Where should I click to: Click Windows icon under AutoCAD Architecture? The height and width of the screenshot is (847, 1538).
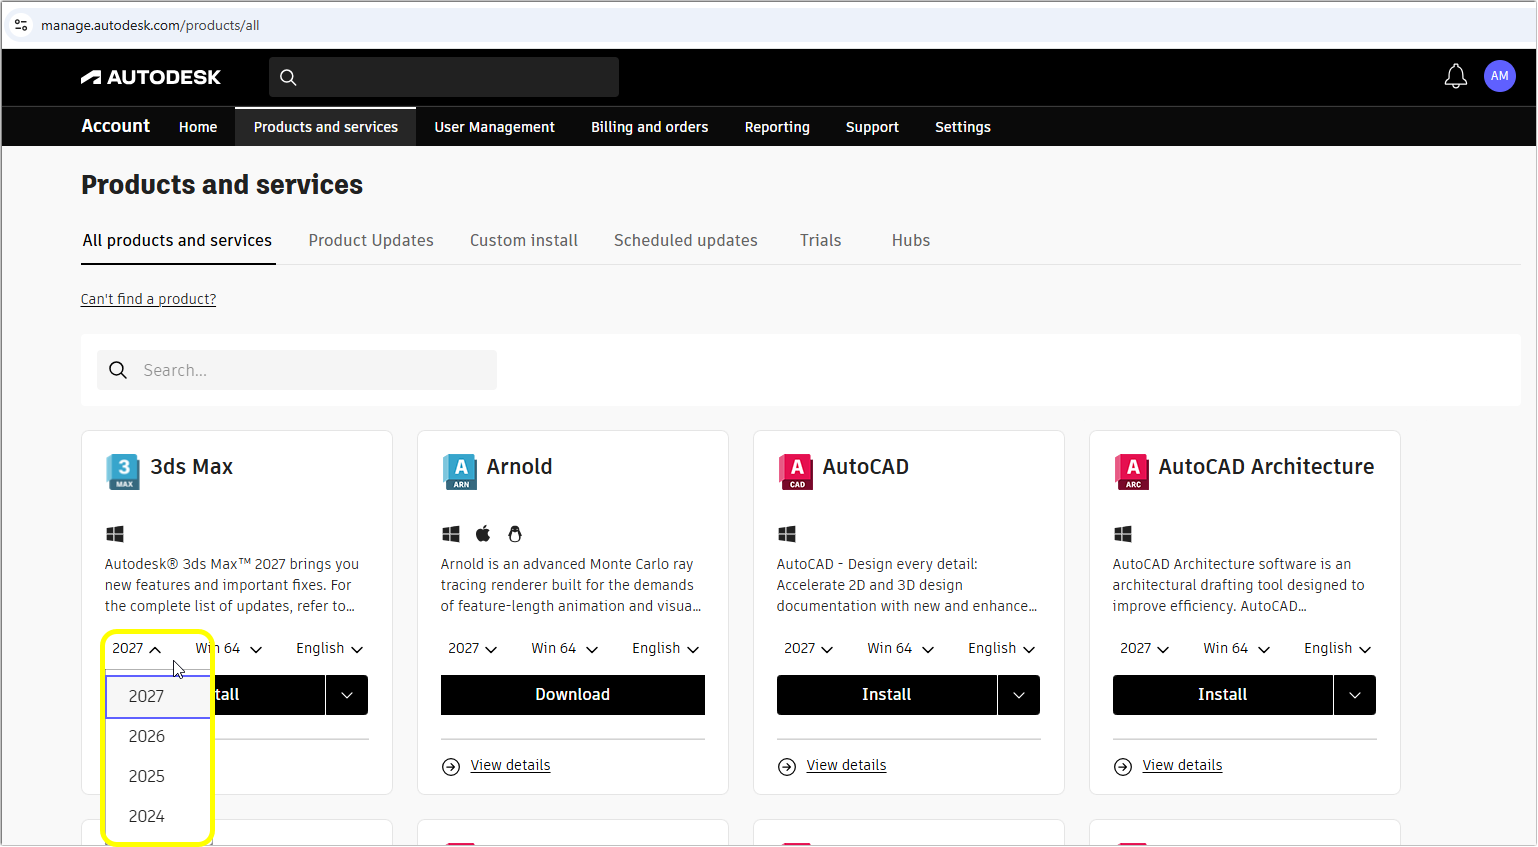point(1123,534)
